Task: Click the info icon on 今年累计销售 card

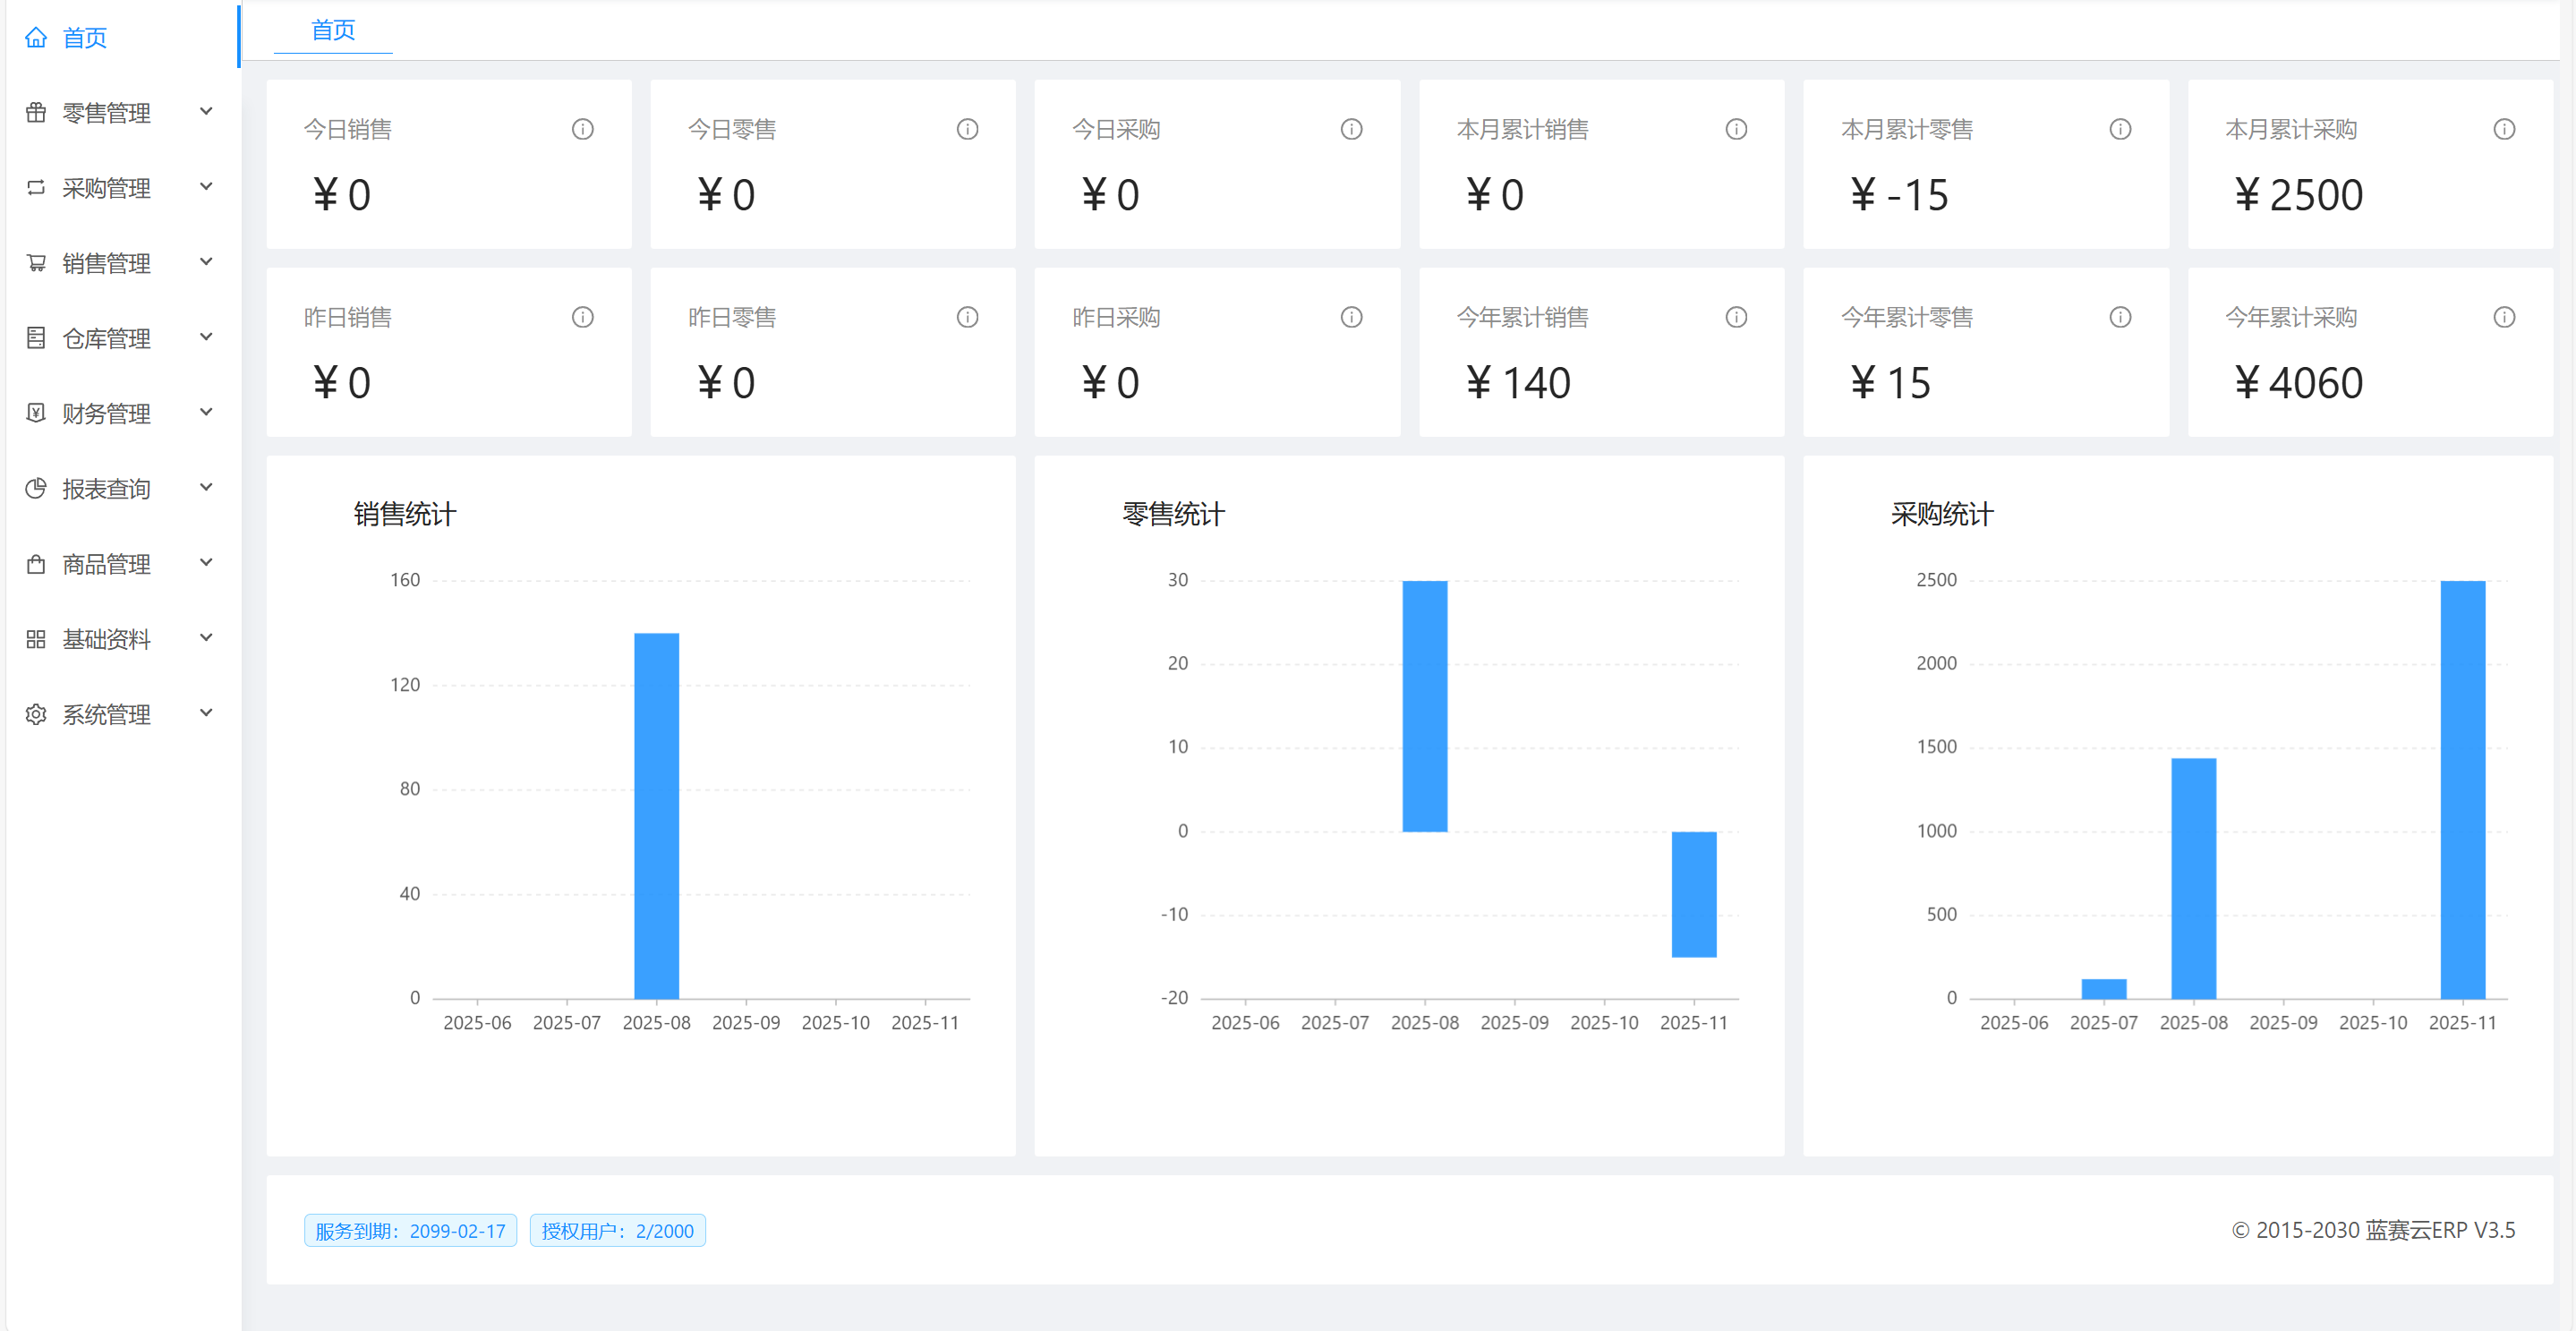Action: pos(1736,317)
